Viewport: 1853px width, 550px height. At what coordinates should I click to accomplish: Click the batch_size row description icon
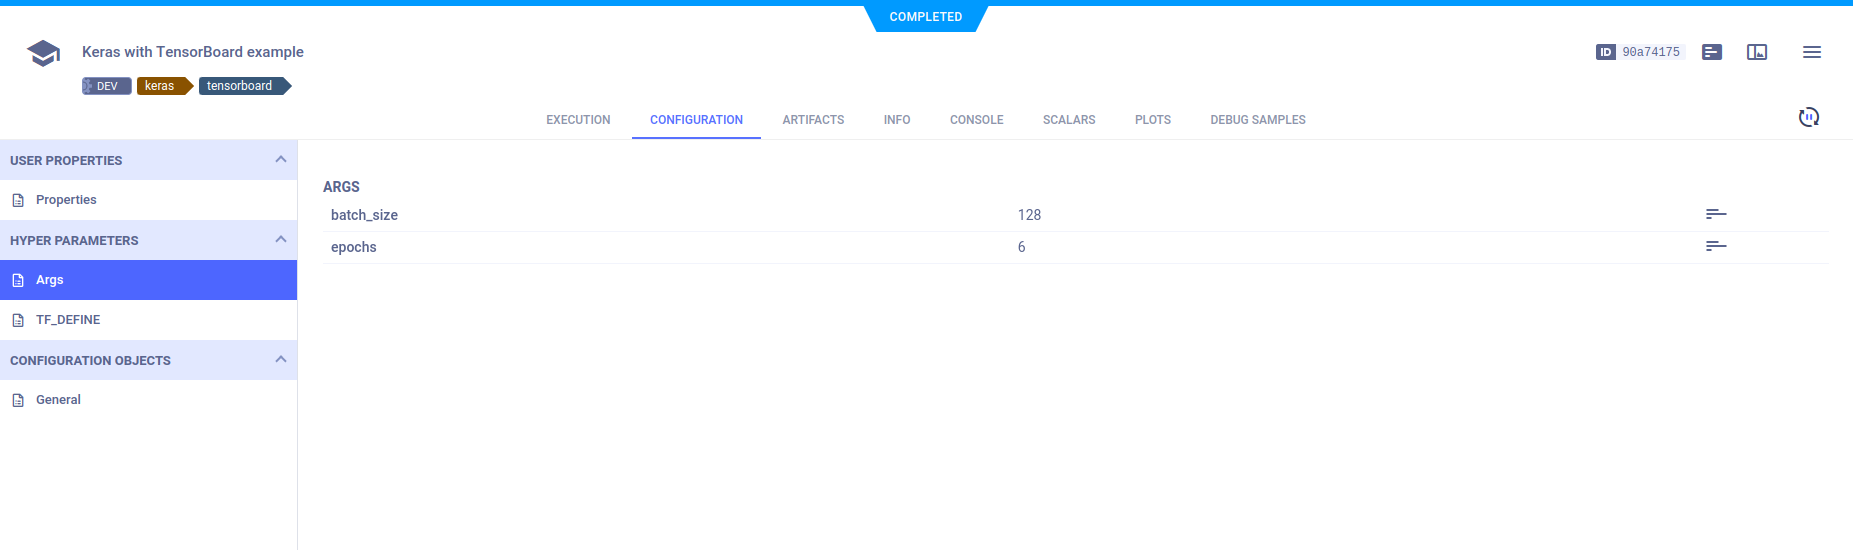(x=1716, y=215)
